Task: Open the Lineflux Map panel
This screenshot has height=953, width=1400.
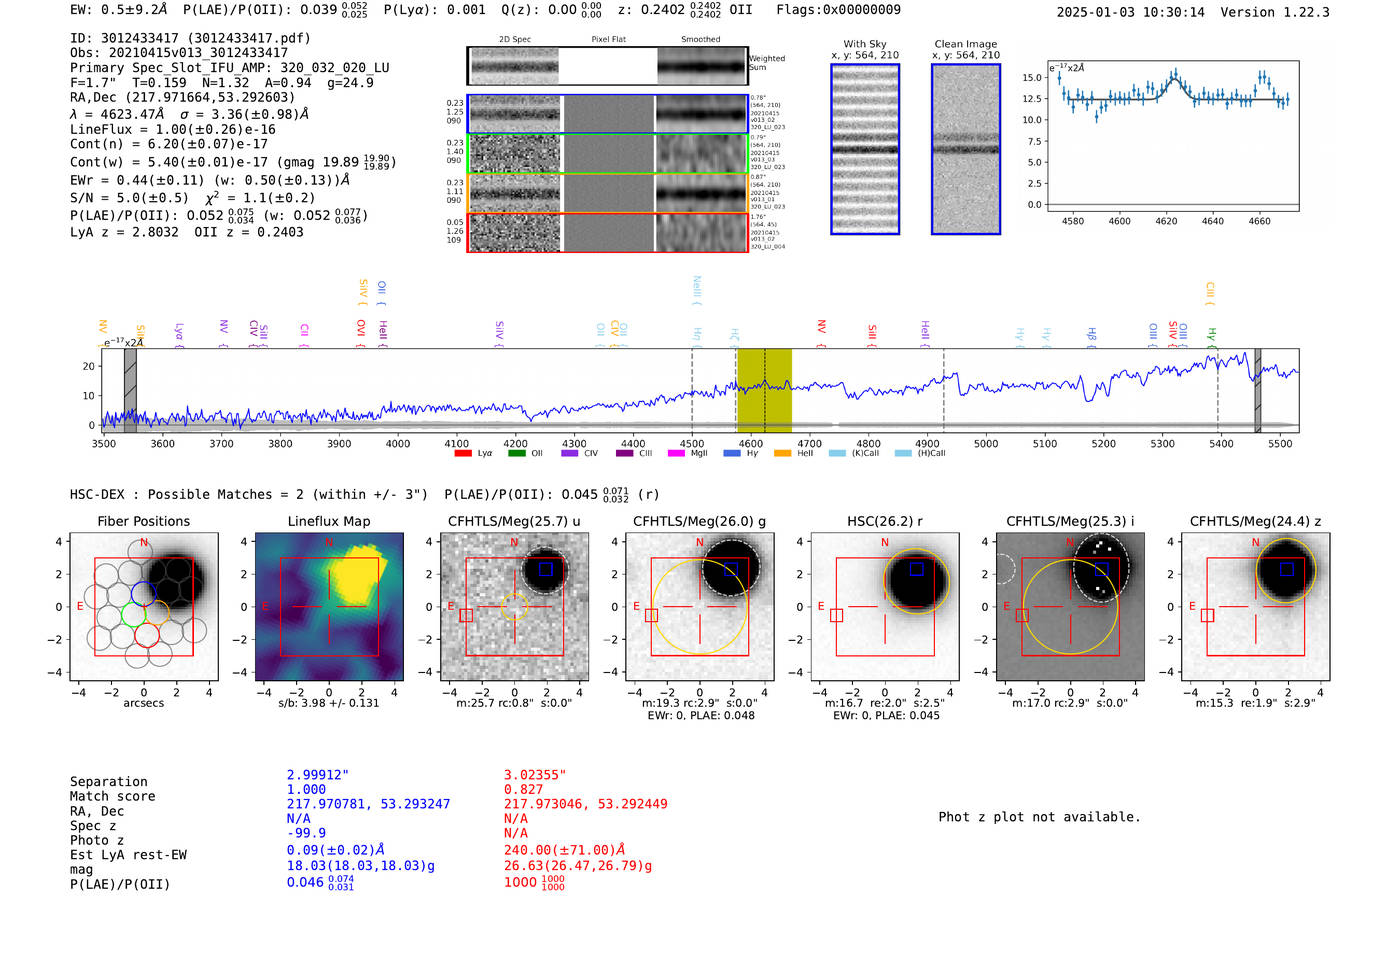Action: (329, 607)
